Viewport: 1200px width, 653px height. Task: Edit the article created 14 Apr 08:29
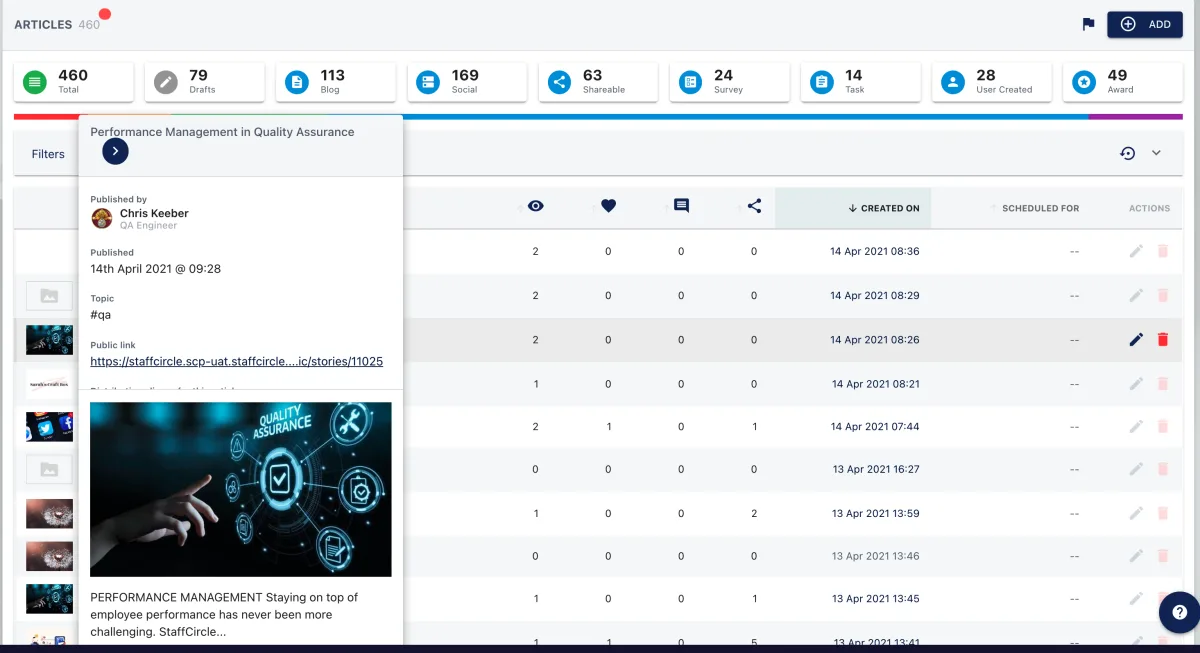click(1136, 296)
